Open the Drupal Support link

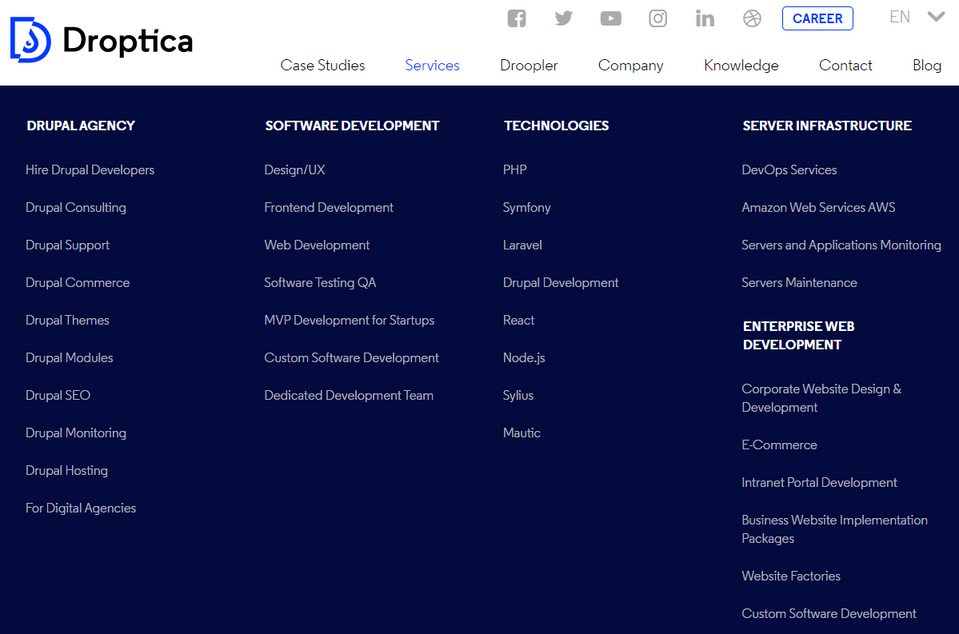[x=67, y=245]
